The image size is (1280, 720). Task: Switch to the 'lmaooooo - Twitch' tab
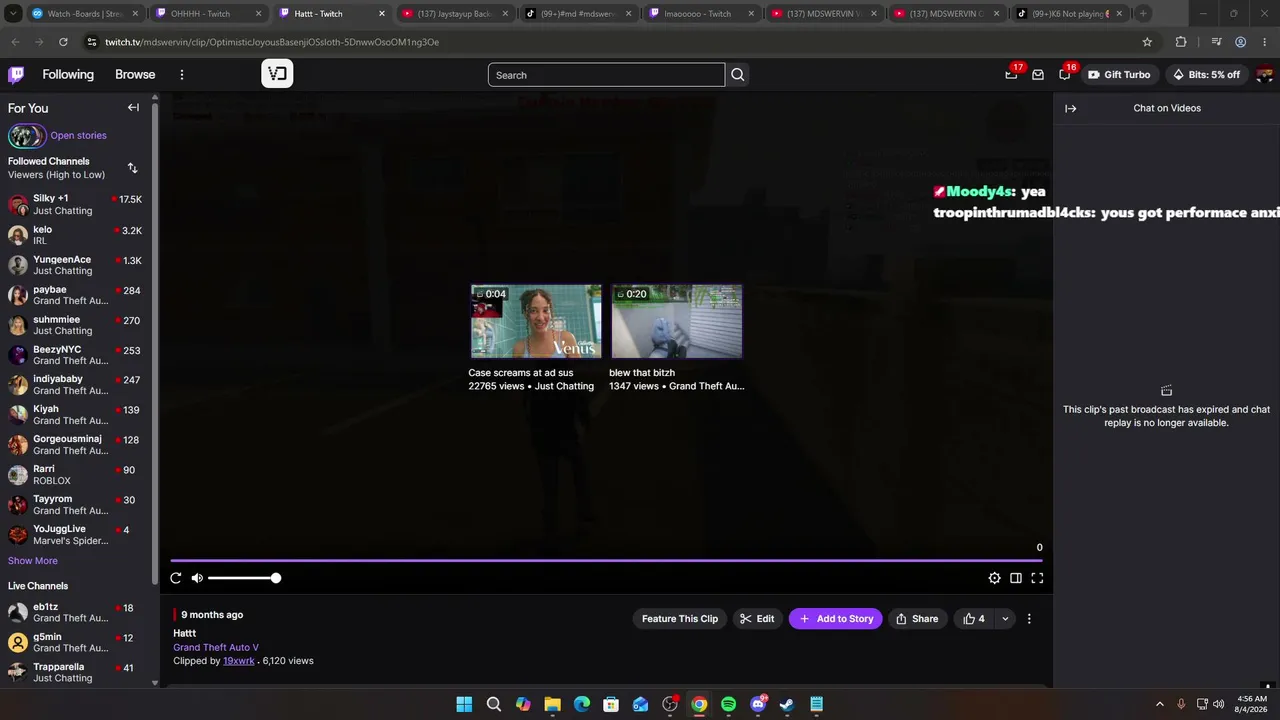[x=701, y=14]
